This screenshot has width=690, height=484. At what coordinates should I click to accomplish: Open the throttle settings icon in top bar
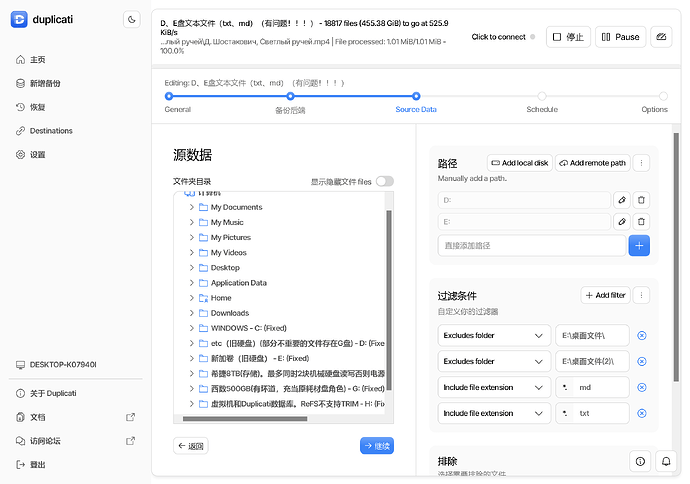(661, 37)
